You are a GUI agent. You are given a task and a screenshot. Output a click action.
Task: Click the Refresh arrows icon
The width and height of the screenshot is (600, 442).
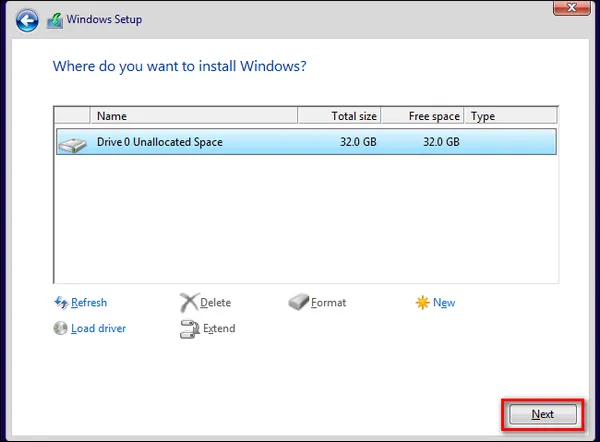[x=61, y=303]
